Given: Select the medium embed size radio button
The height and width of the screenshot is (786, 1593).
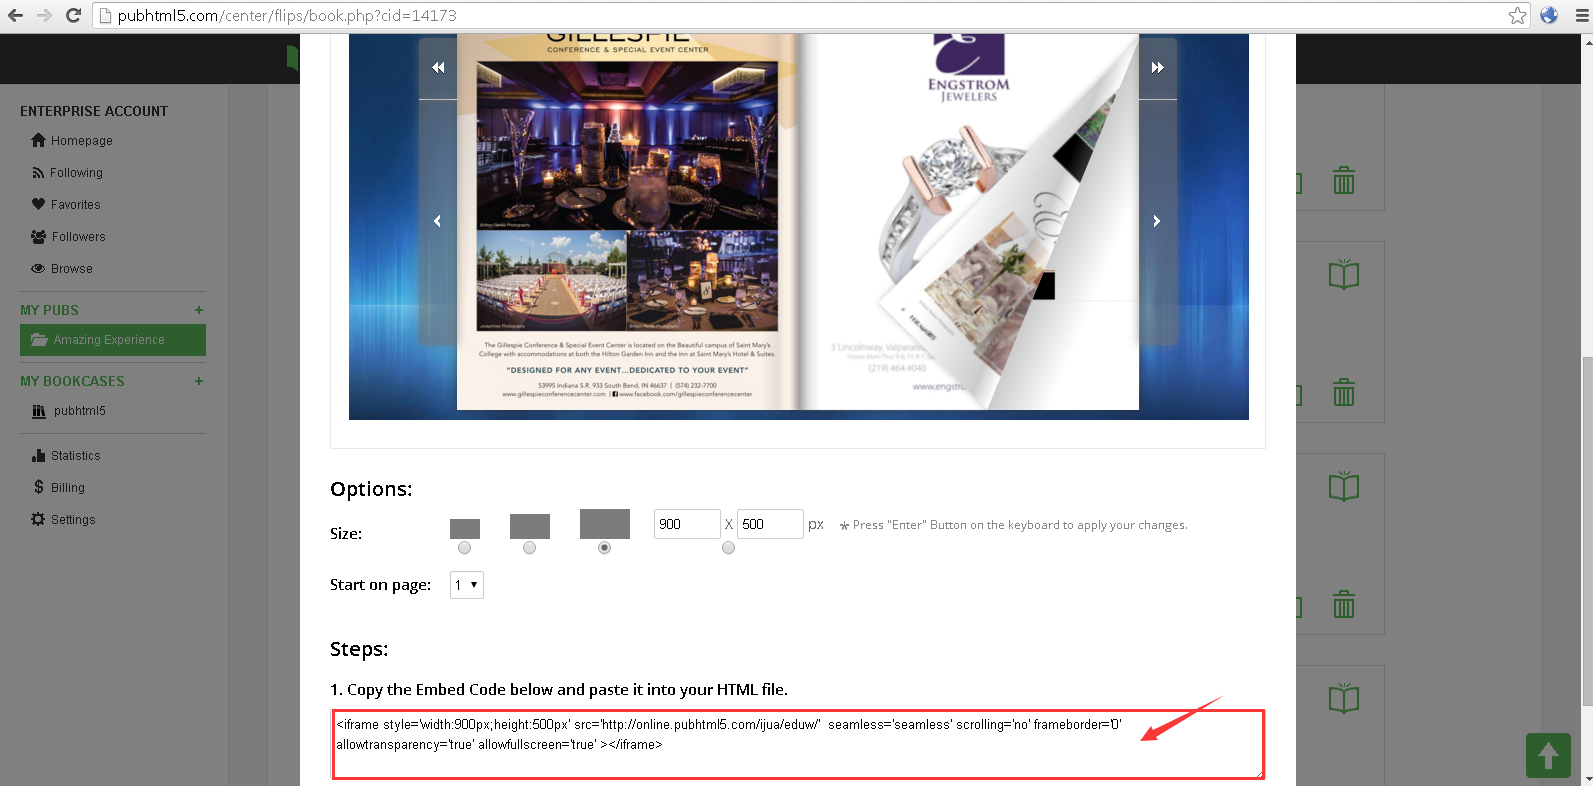Looking at the screenshot, I should (x=529, y=548).
